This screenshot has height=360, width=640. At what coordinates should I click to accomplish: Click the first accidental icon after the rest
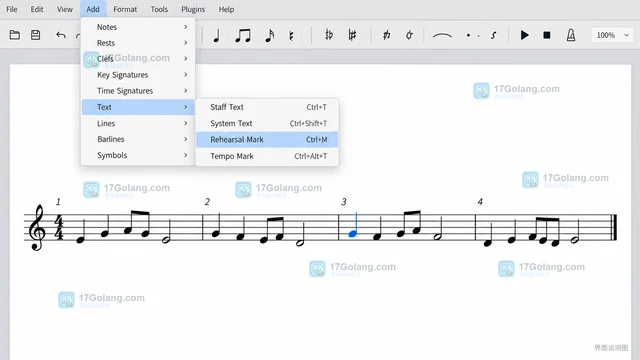329,35
